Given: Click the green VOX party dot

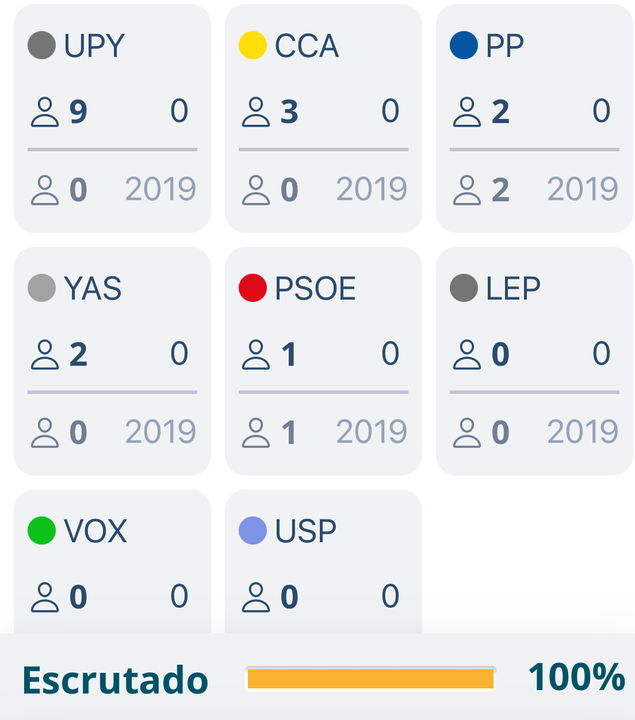Looking at the screenshot, I should click(x=42, y=530).
